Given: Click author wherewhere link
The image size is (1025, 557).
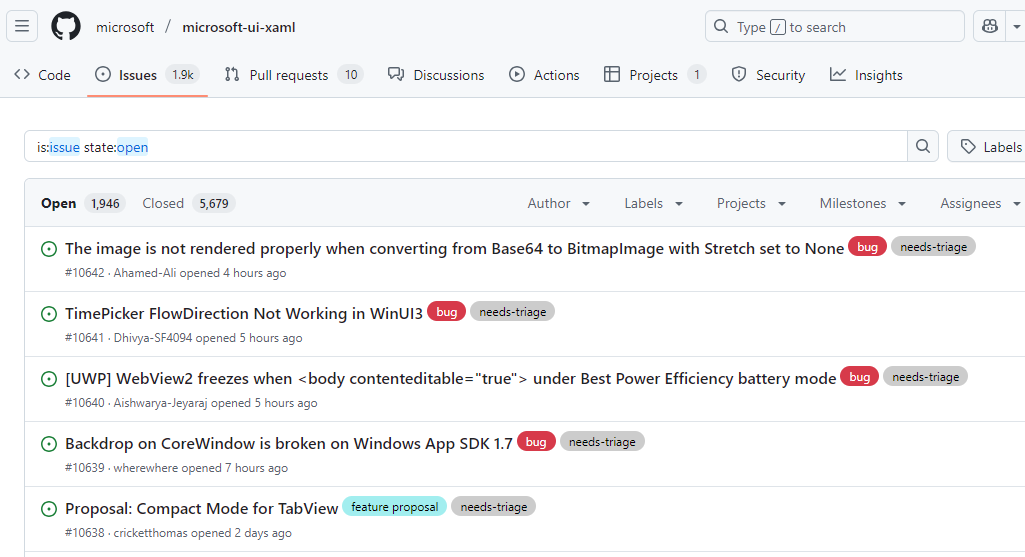Looking at the screenshot, I should (x=145, y=468).
